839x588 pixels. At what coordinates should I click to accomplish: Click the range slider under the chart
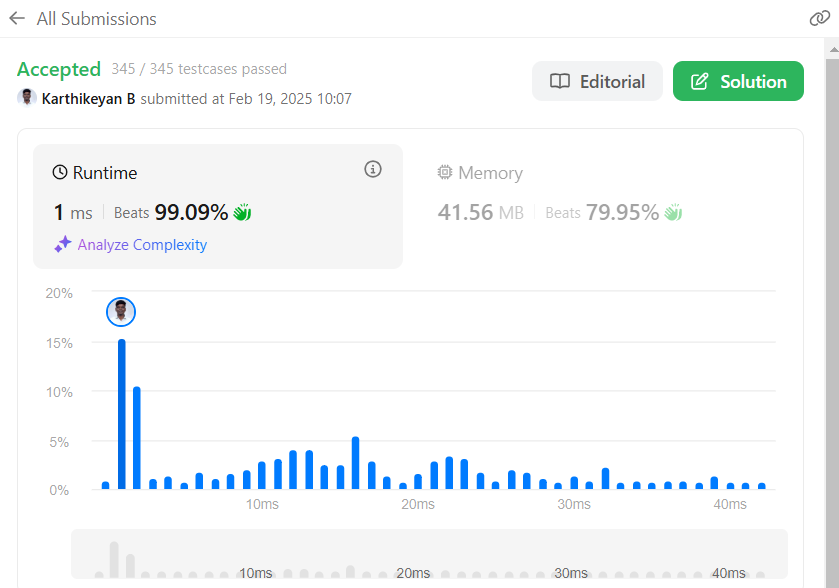point(429,554)
